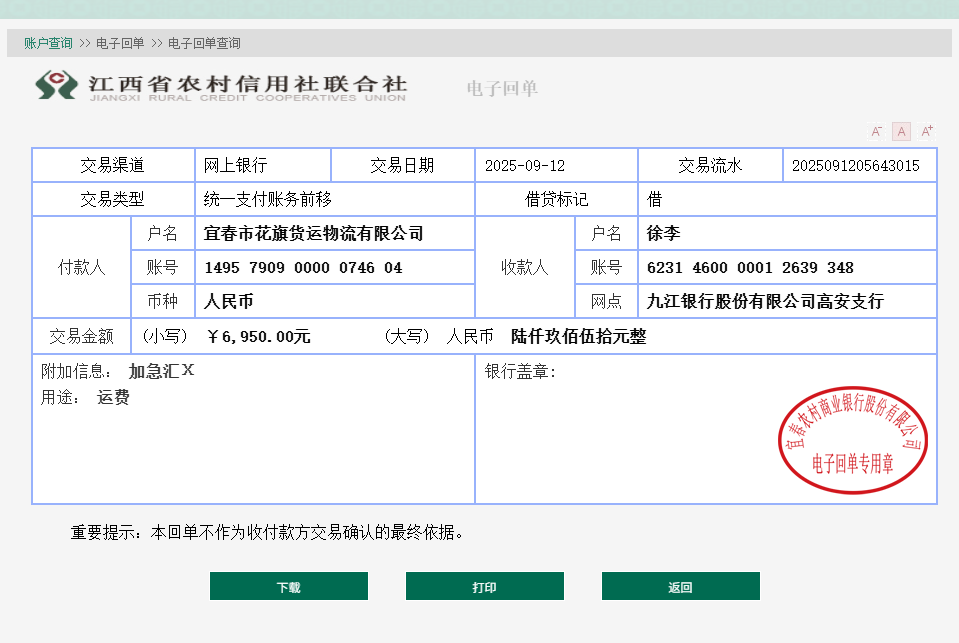Image resolution: width=959 pixels, height=643 pixels.
Task: Click the increase font size A+ icon
Action: pos(927,132)
